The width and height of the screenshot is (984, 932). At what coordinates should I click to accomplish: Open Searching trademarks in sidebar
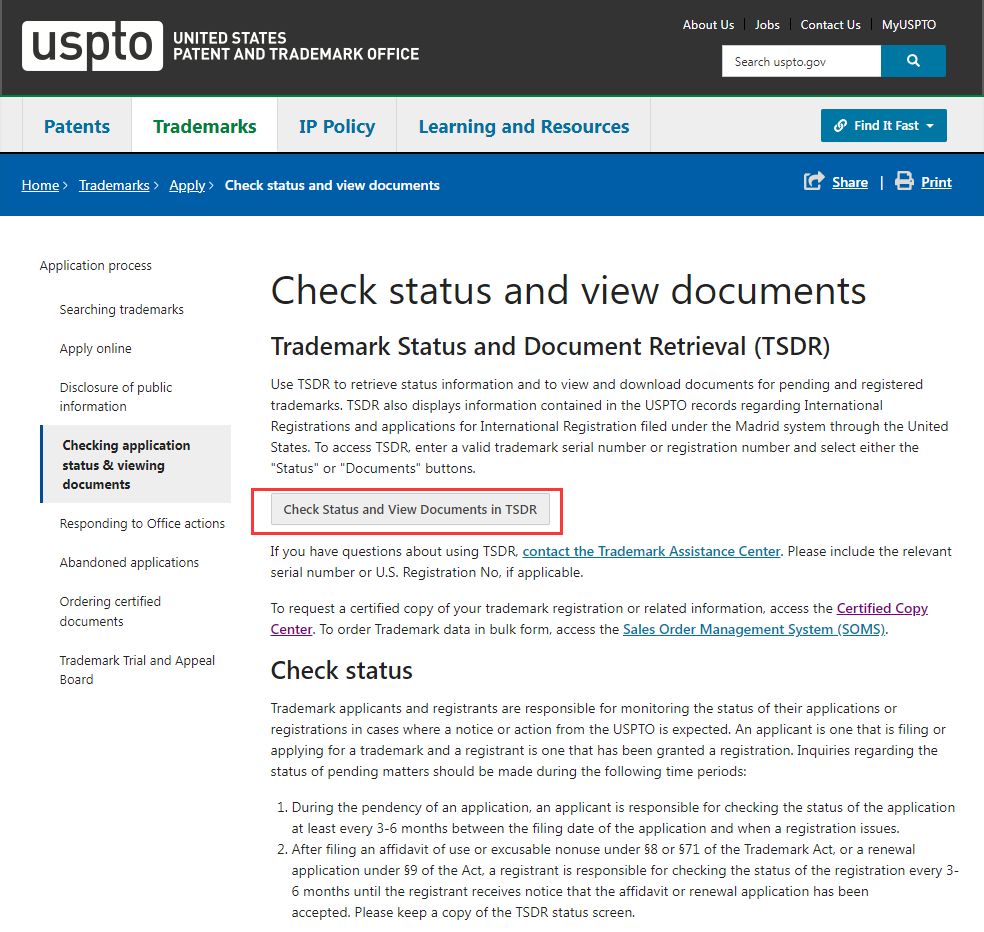[122, 309]
